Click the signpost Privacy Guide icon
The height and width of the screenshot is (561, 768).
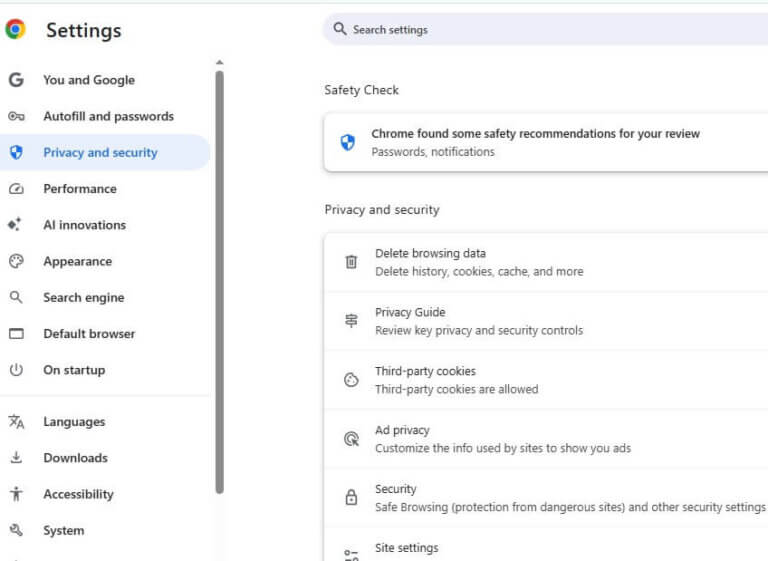(351, 321)
